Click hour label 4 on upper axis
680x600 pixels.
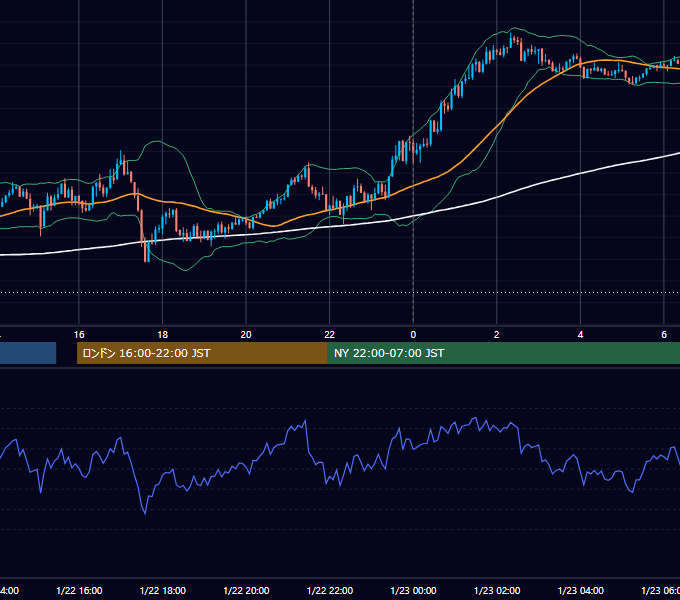(x=580, y=335)
